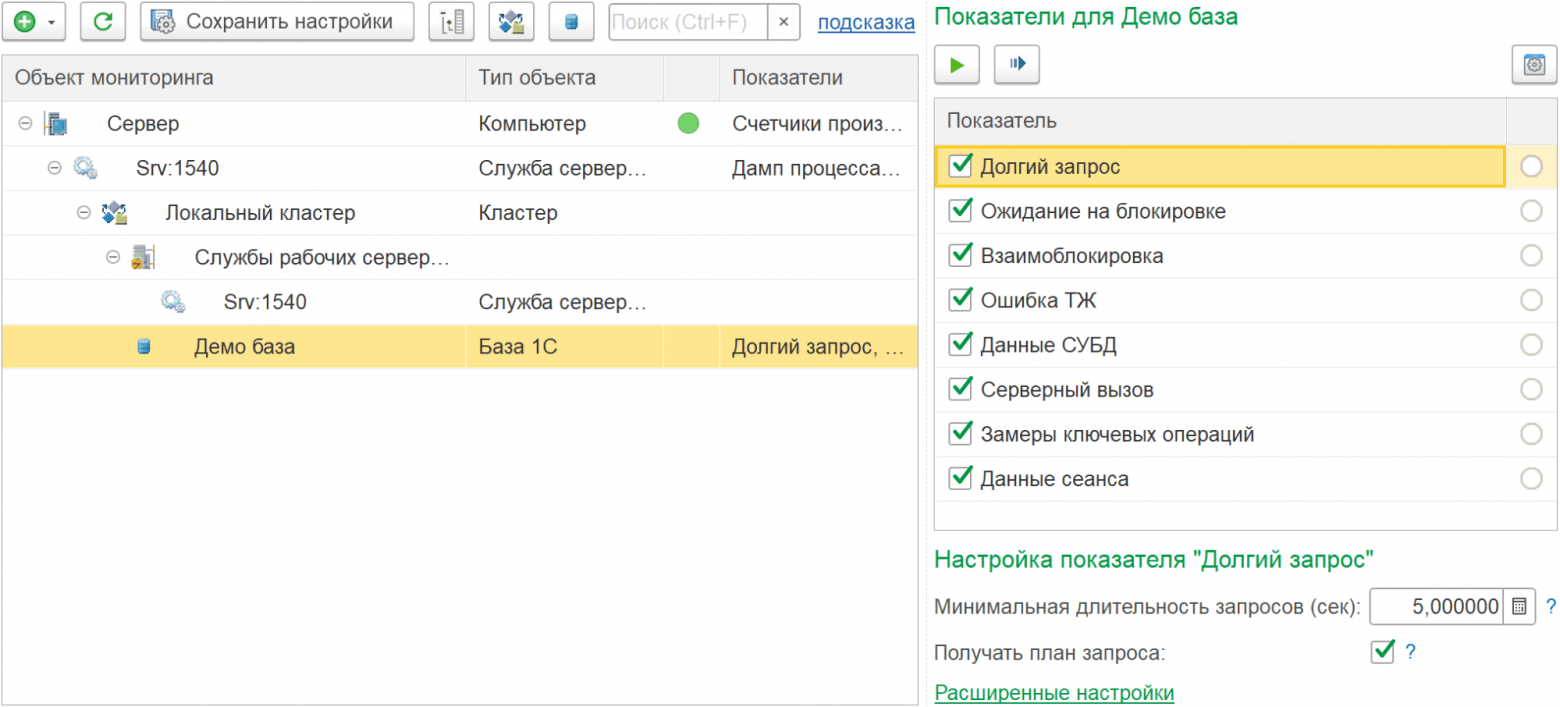This screenshot has width=1560, height=707.
Task: Click the green refresh icon in toolbar
Action: point(103,22)
